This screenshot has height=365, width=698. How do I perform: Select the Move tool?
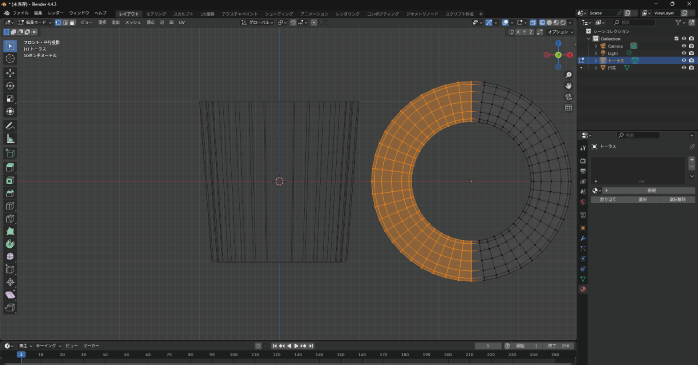click(10, 73)
